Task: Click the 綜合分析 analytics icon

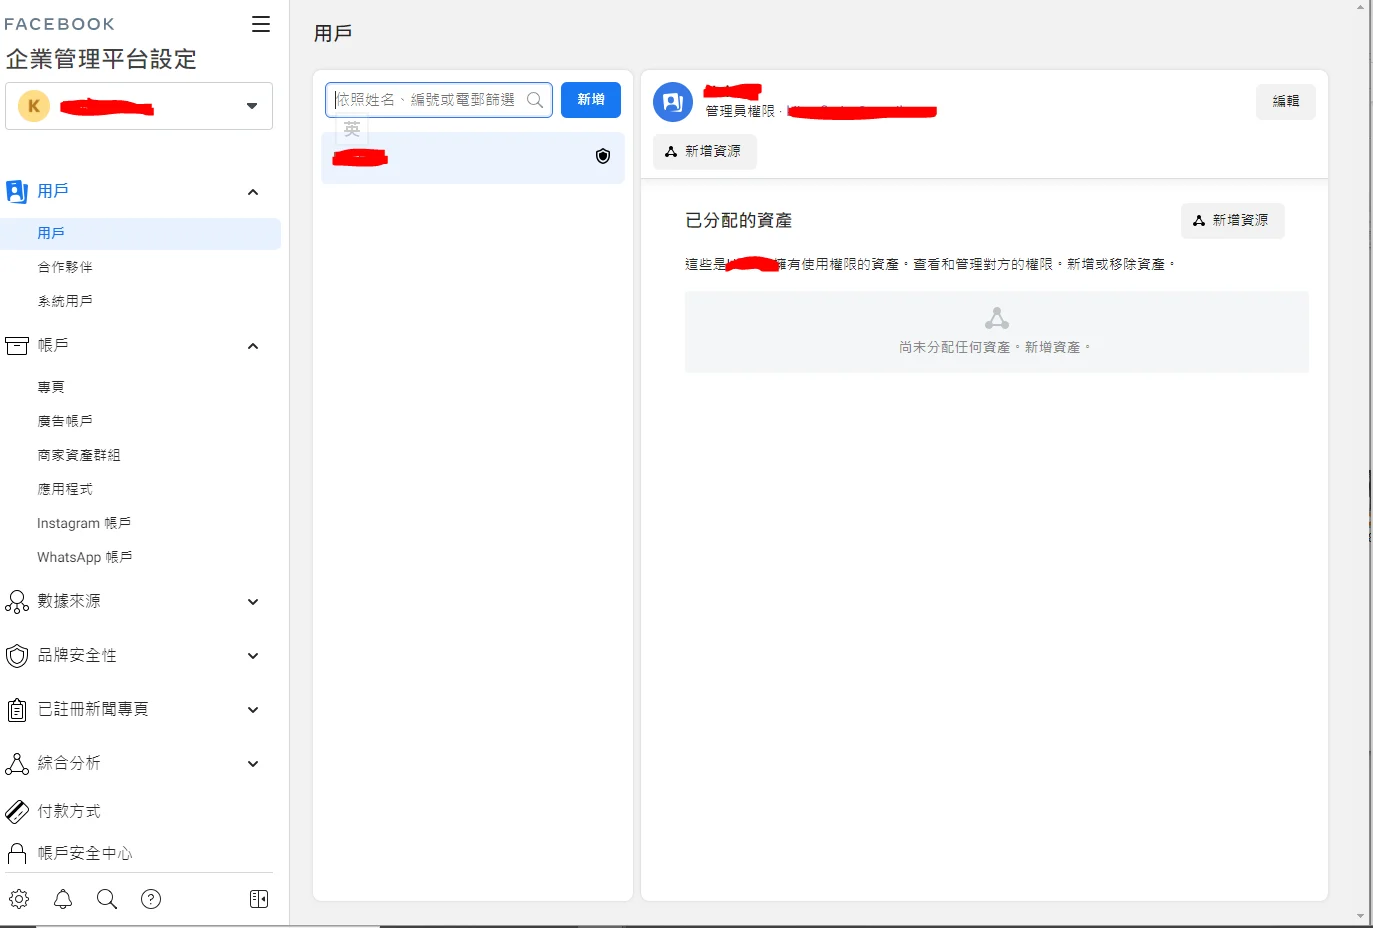Action: pos(17,763)
